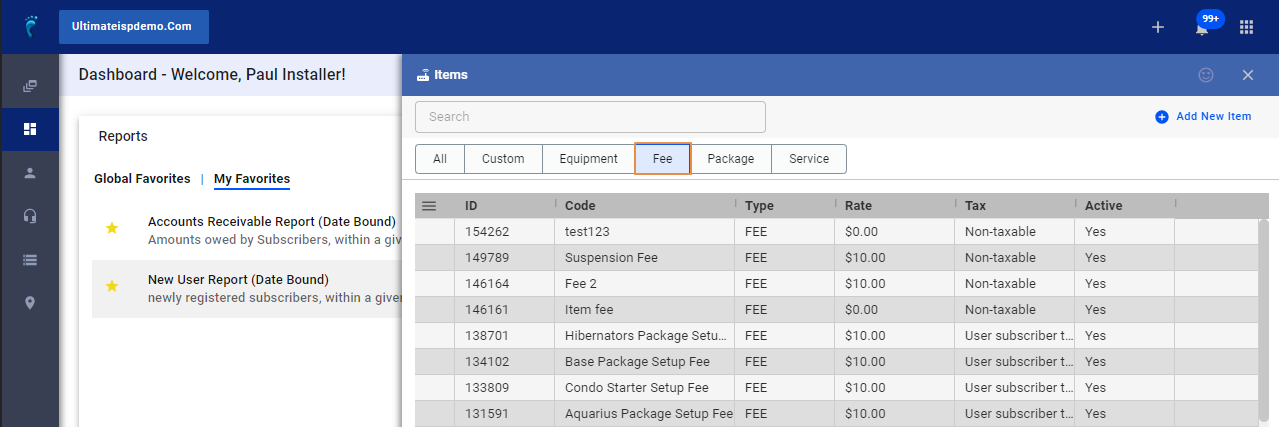Focus the Items search field
The image size is (1279, 427).
[x=590, y=117]
